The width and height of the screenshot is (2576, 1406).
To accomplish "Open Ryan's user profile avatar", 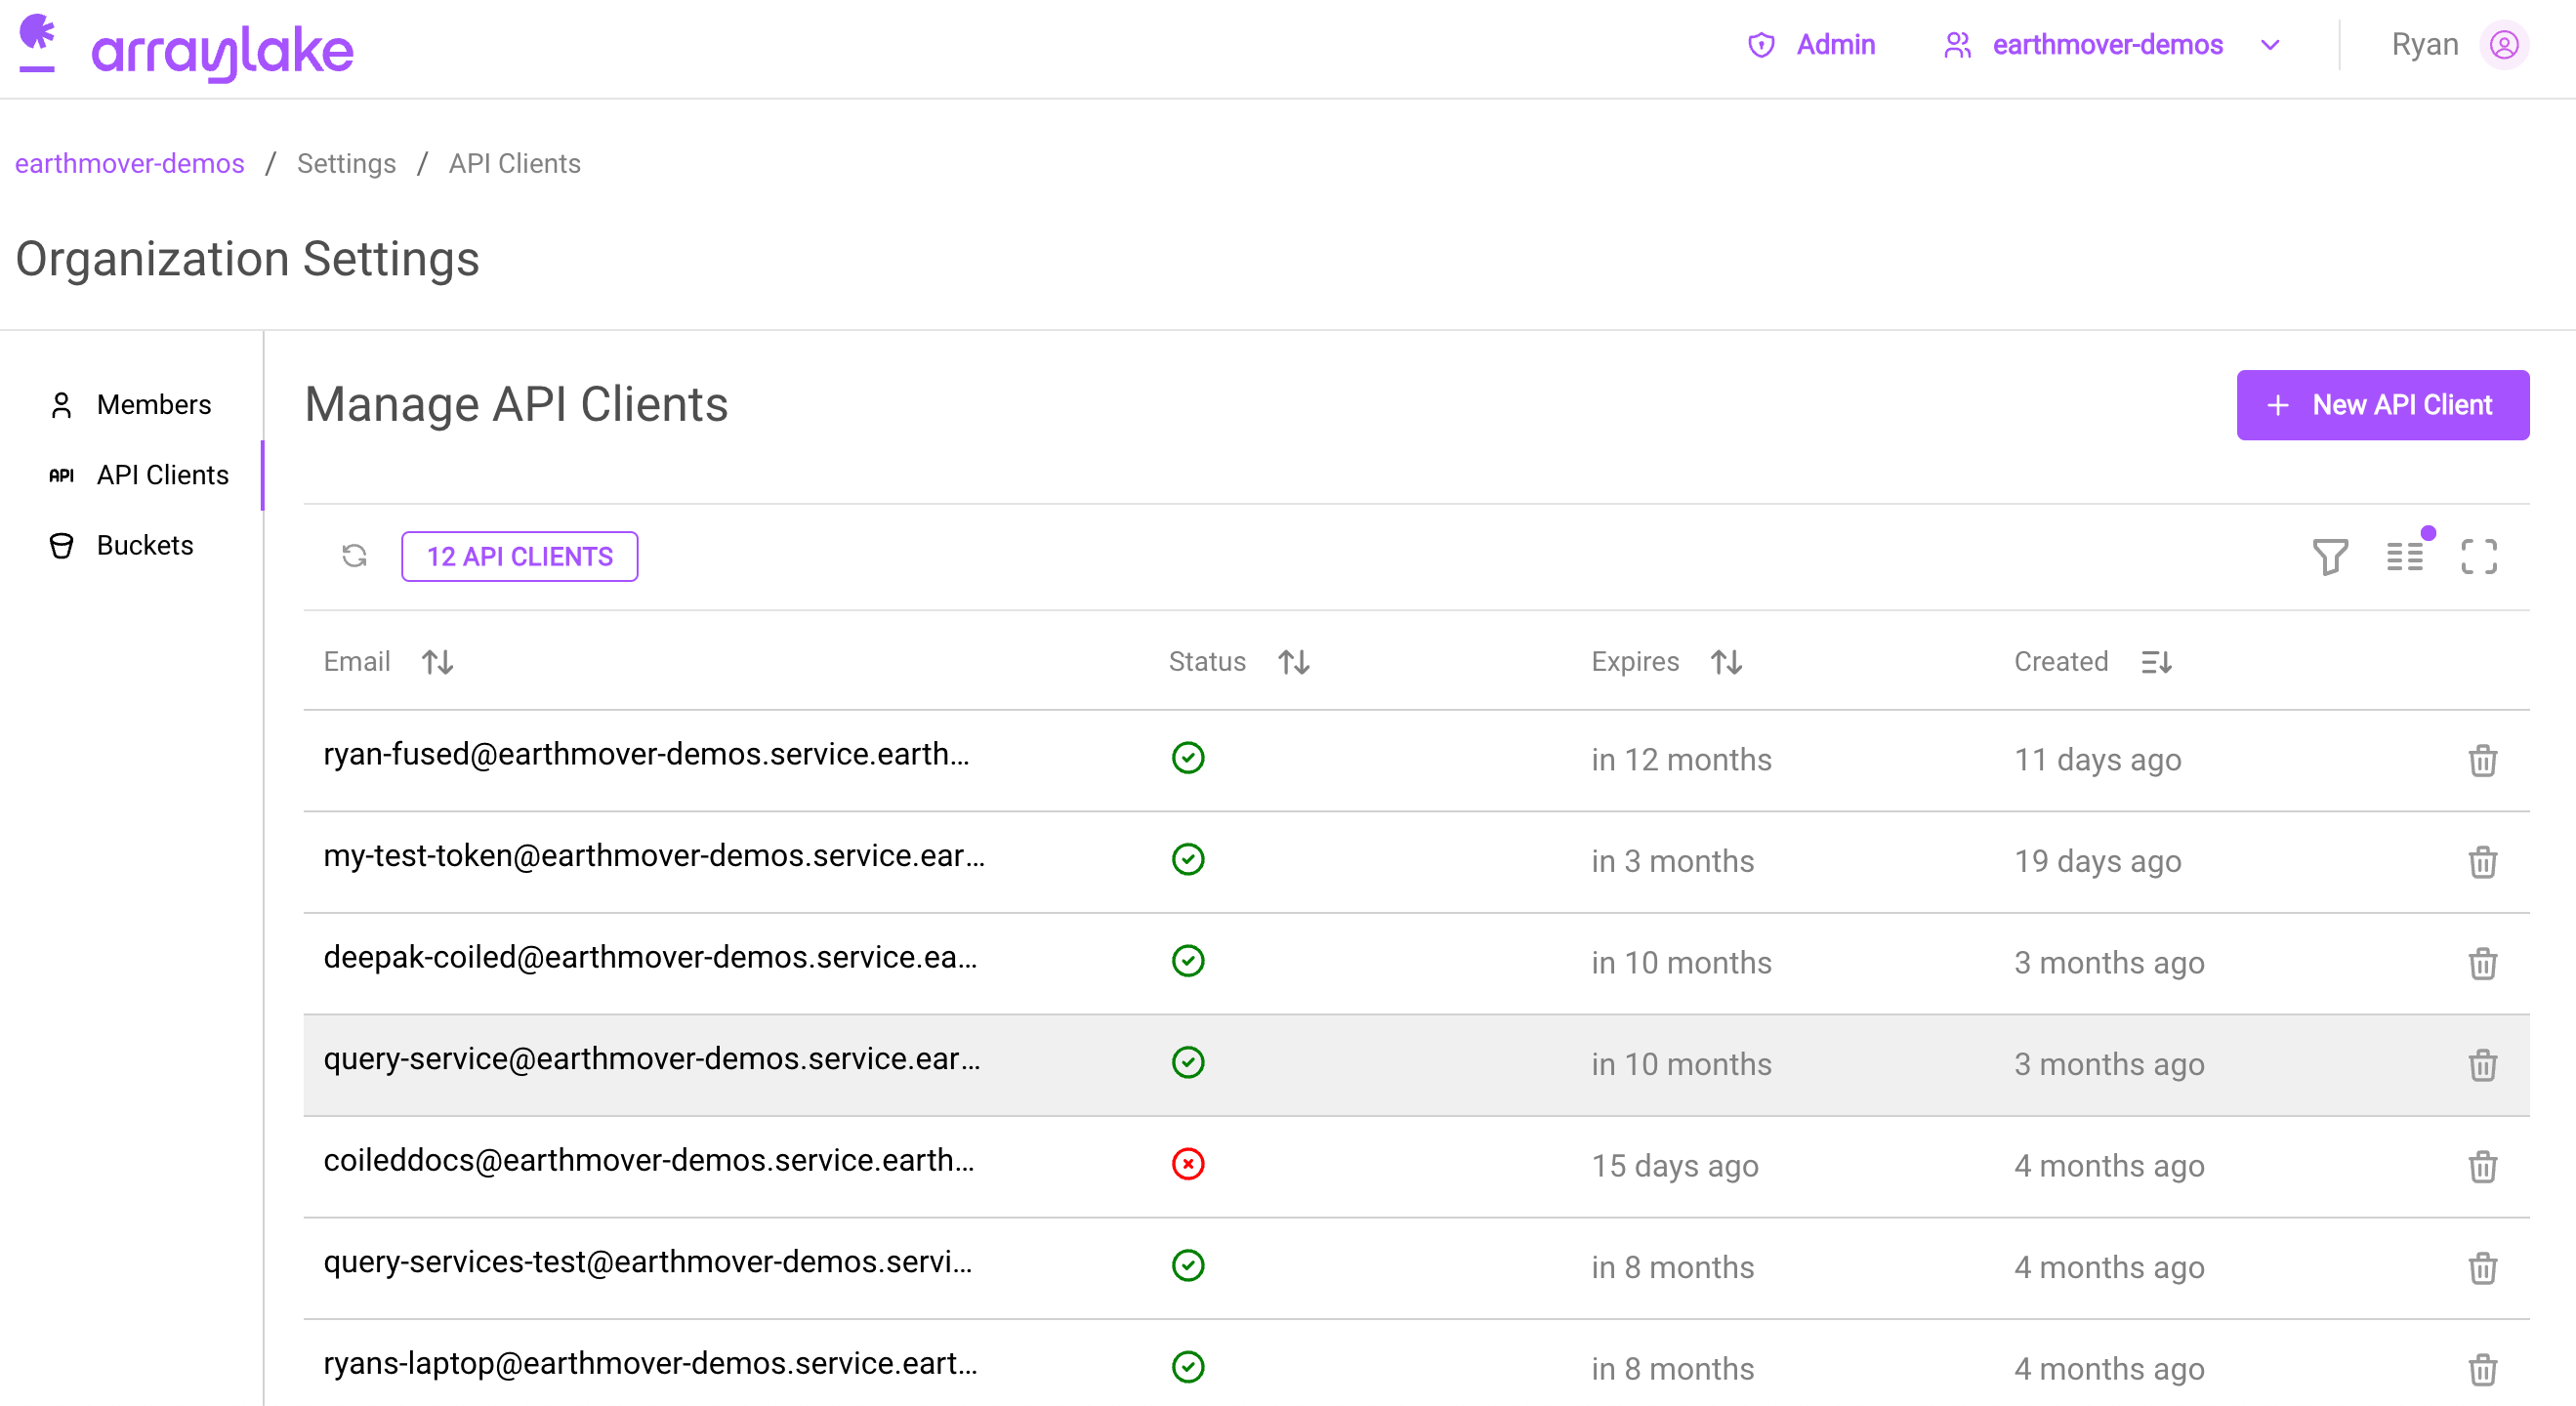I will [2503, 45].
